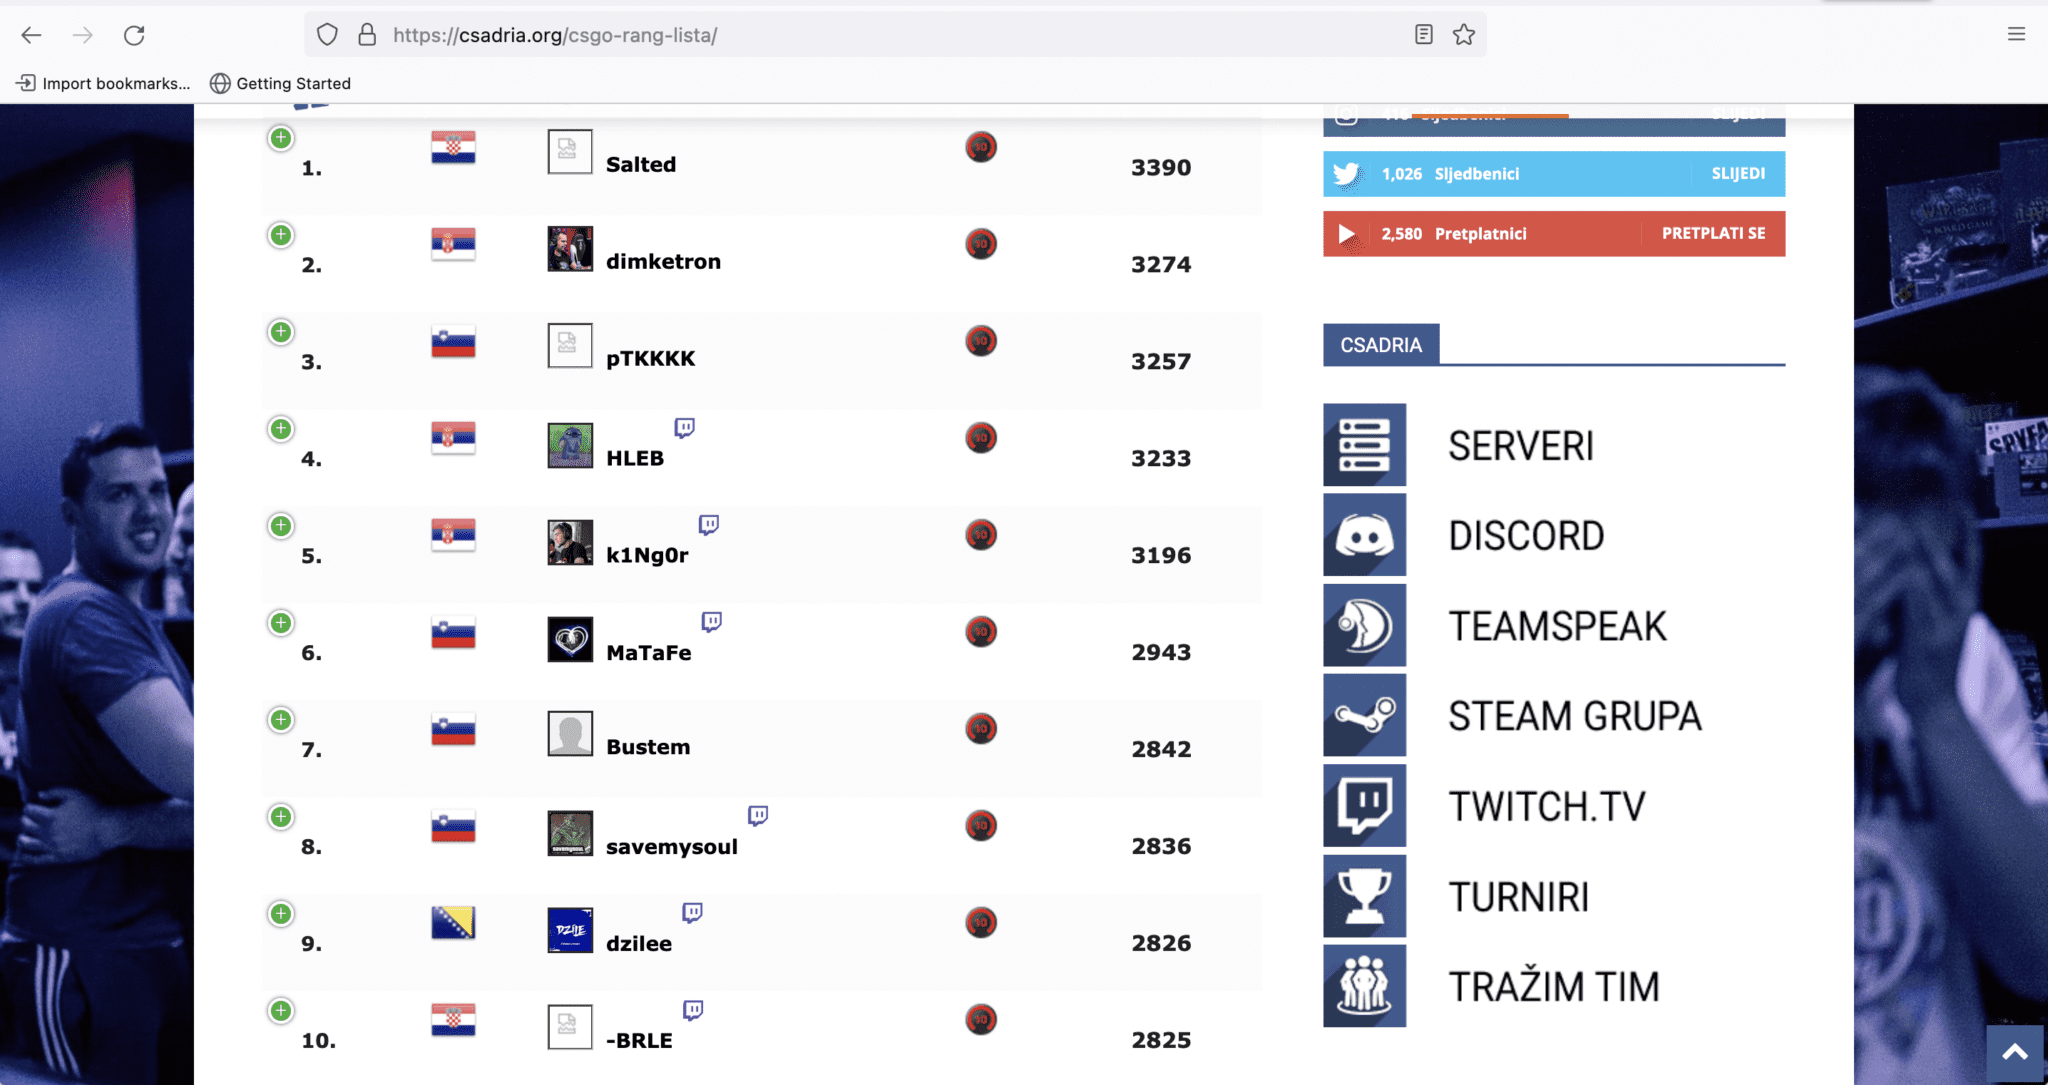Click YouTube PRETPLATI SE button

click(1713, 233)
